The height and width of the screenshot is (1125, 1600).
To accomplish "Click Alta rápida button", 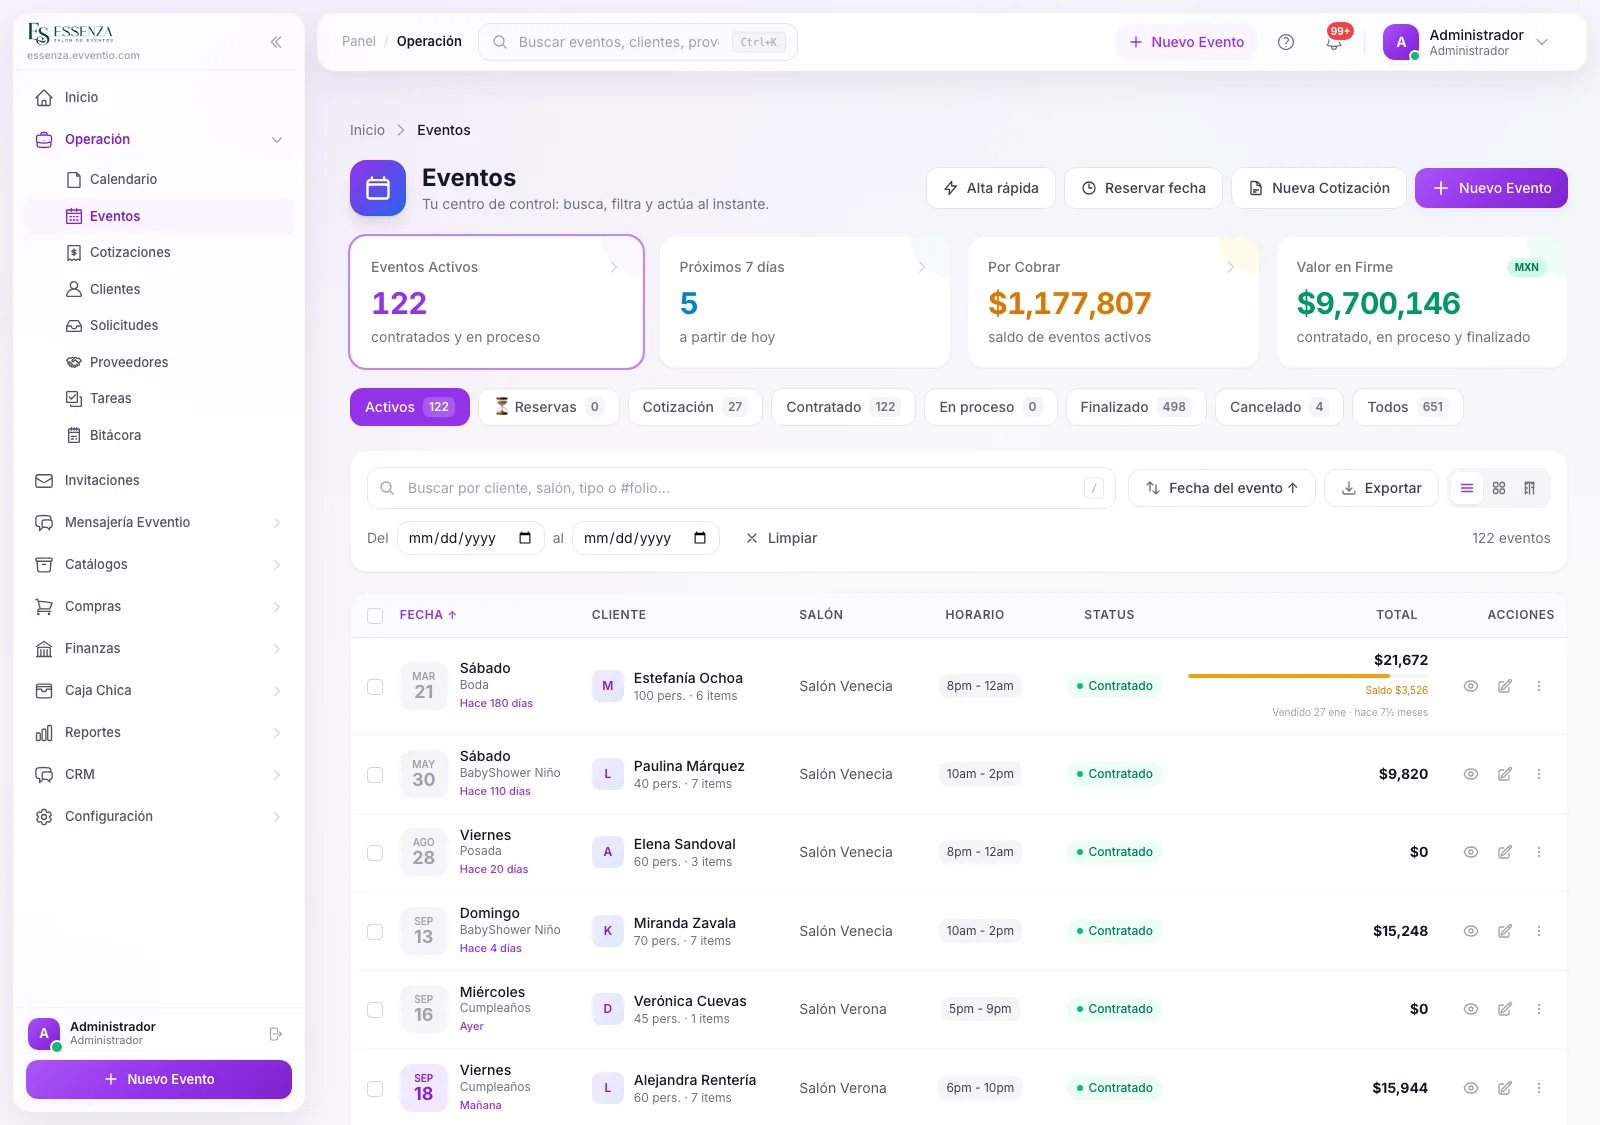I will (991, 188).
